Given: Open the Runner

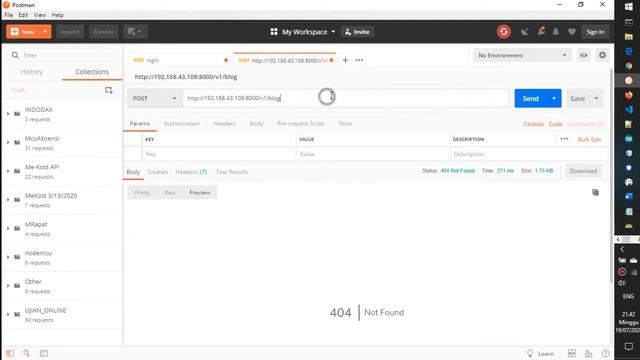Looking at the screenshot, I should click(103, 32).
